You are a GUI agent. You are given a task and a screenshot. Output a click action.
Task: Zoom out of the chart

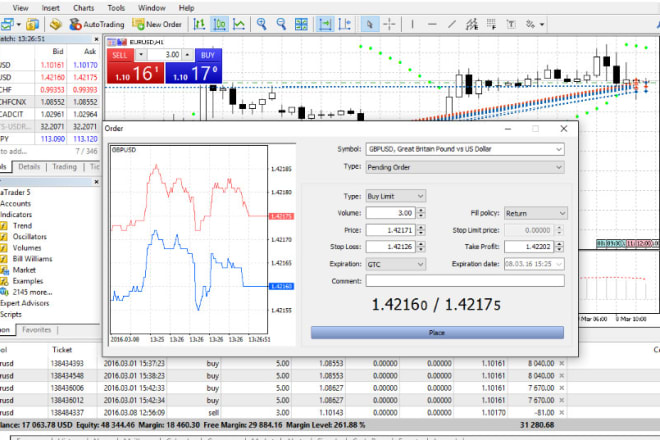click(x=281, y=24)
